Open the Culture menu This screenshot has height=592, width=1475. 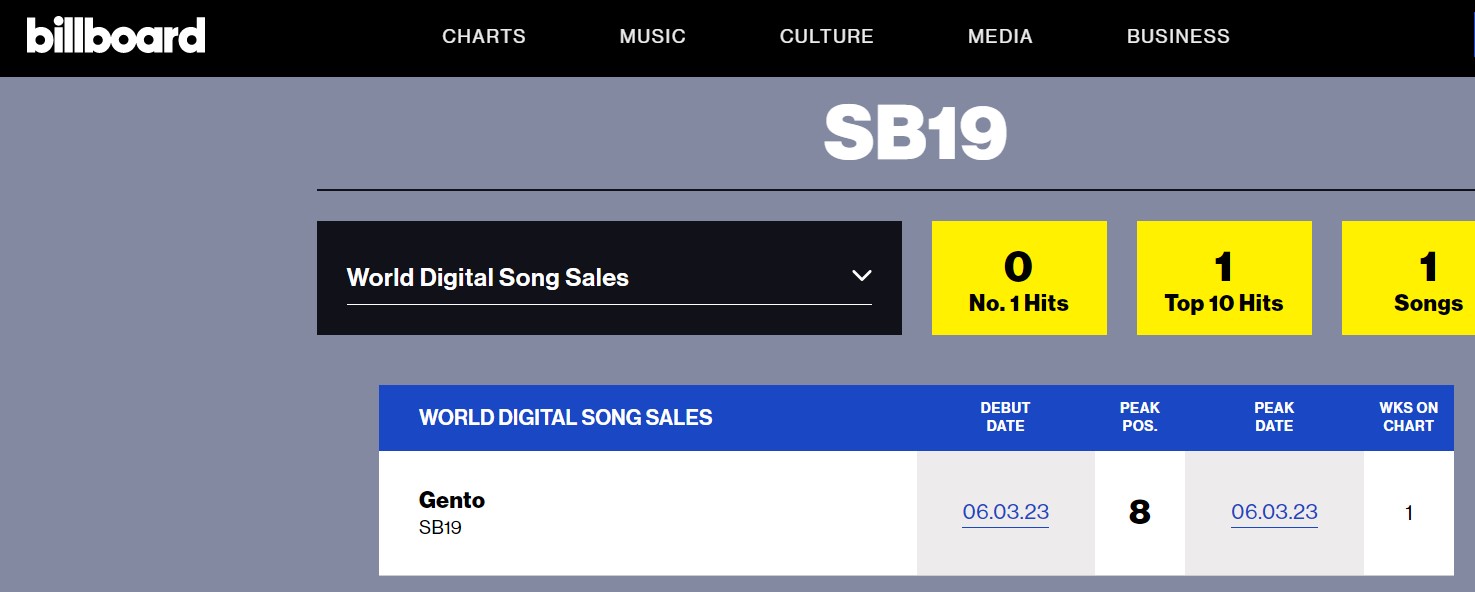827,37
